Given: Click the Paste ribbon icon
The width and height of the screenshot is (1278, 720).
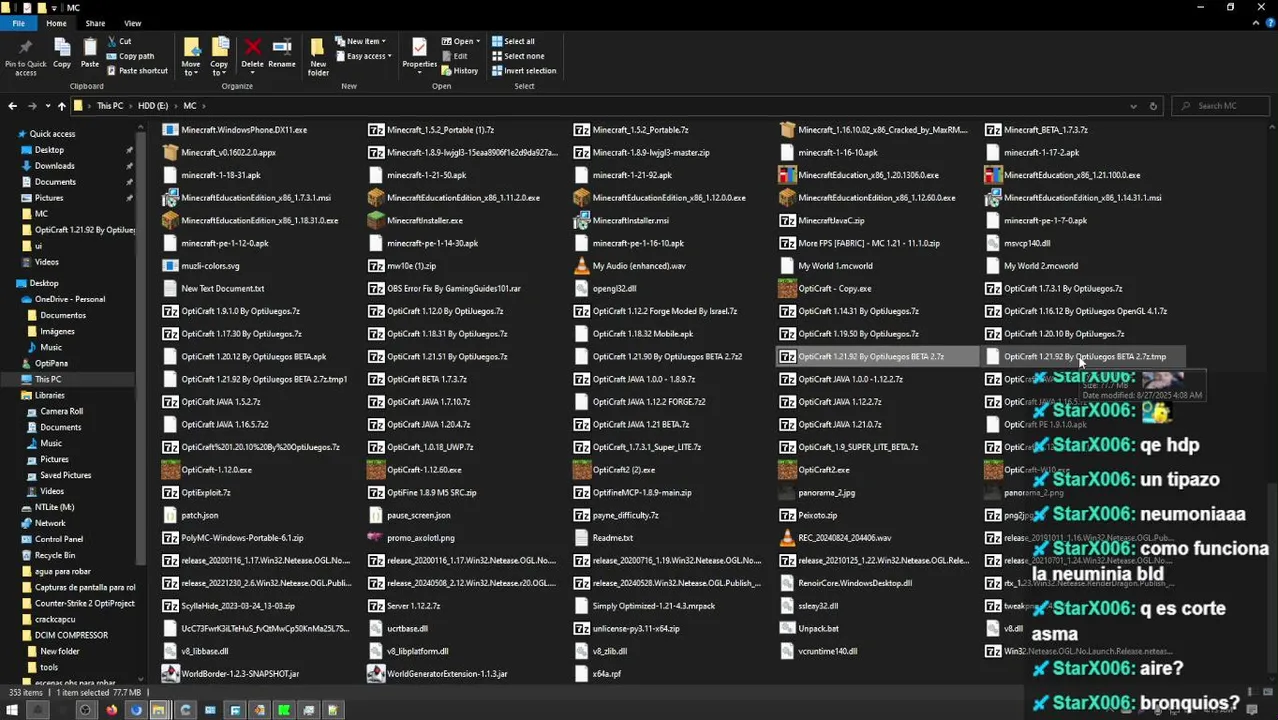Looking at the screenshot, I should tap(90, 55).
